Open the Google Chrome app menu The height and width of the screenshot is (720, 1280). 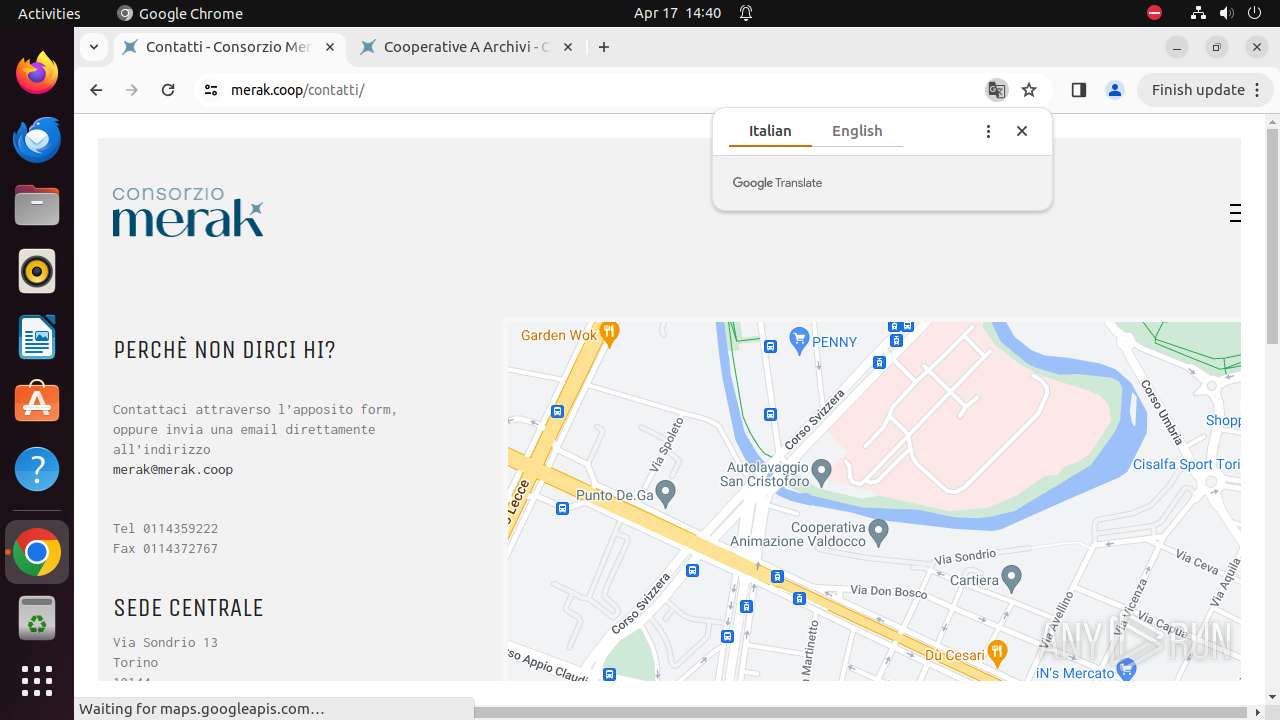click(x=180, y=13)
